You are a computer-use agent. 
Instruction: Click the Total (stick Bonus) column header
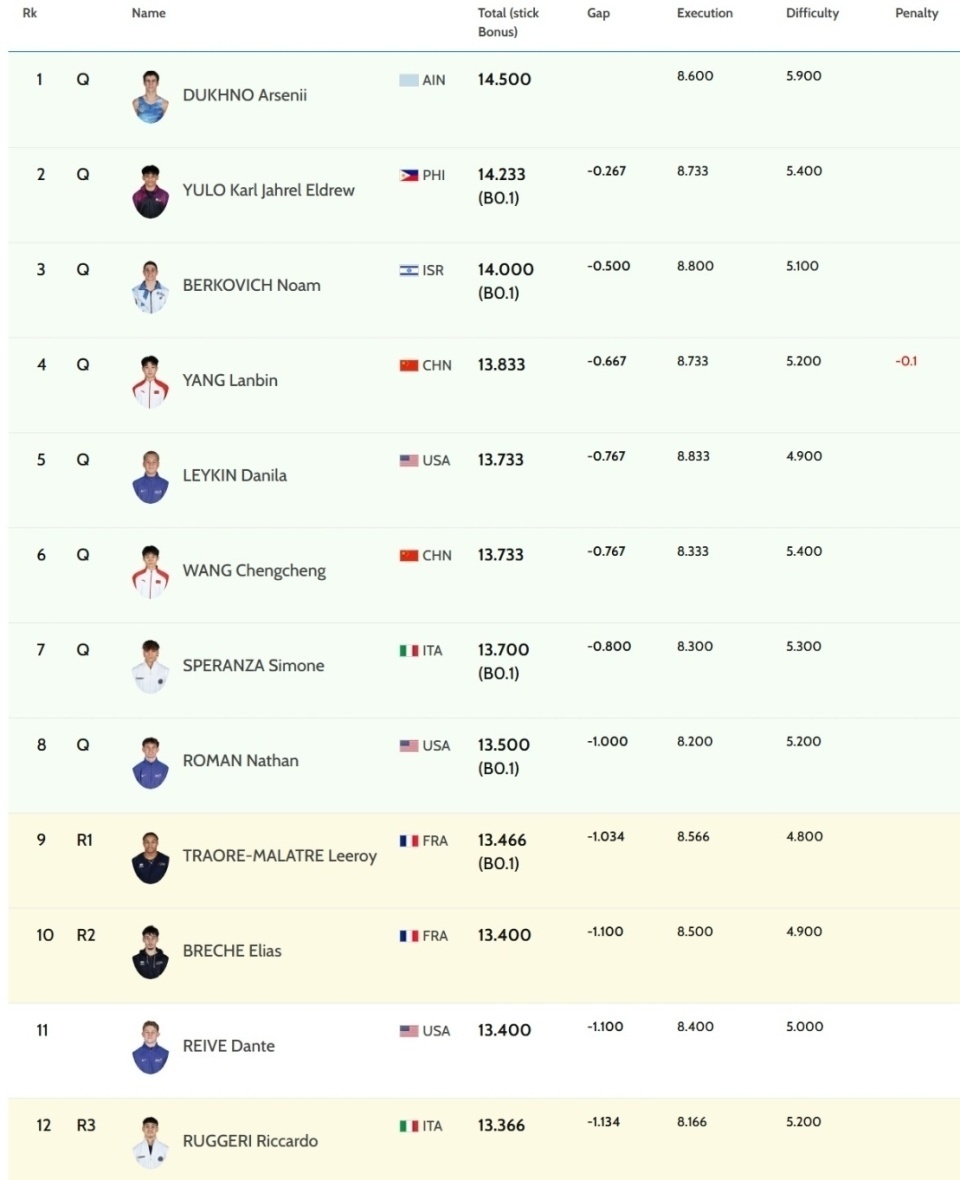(509, 22)
